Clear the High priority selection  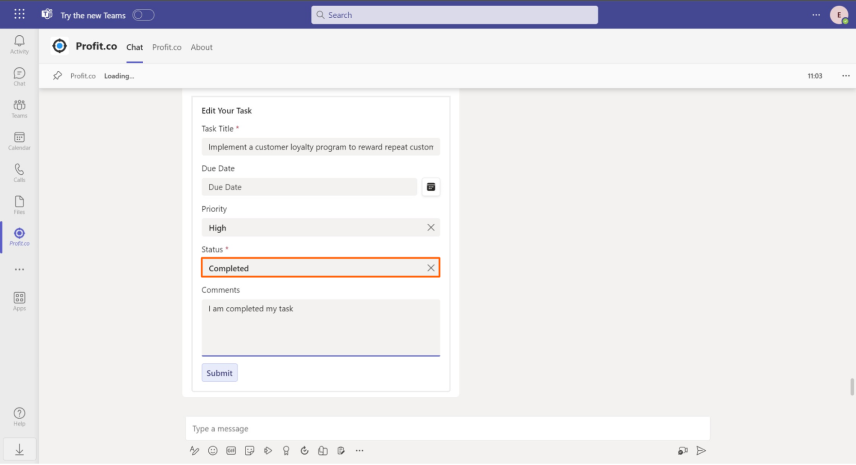(x=431, y=228)
